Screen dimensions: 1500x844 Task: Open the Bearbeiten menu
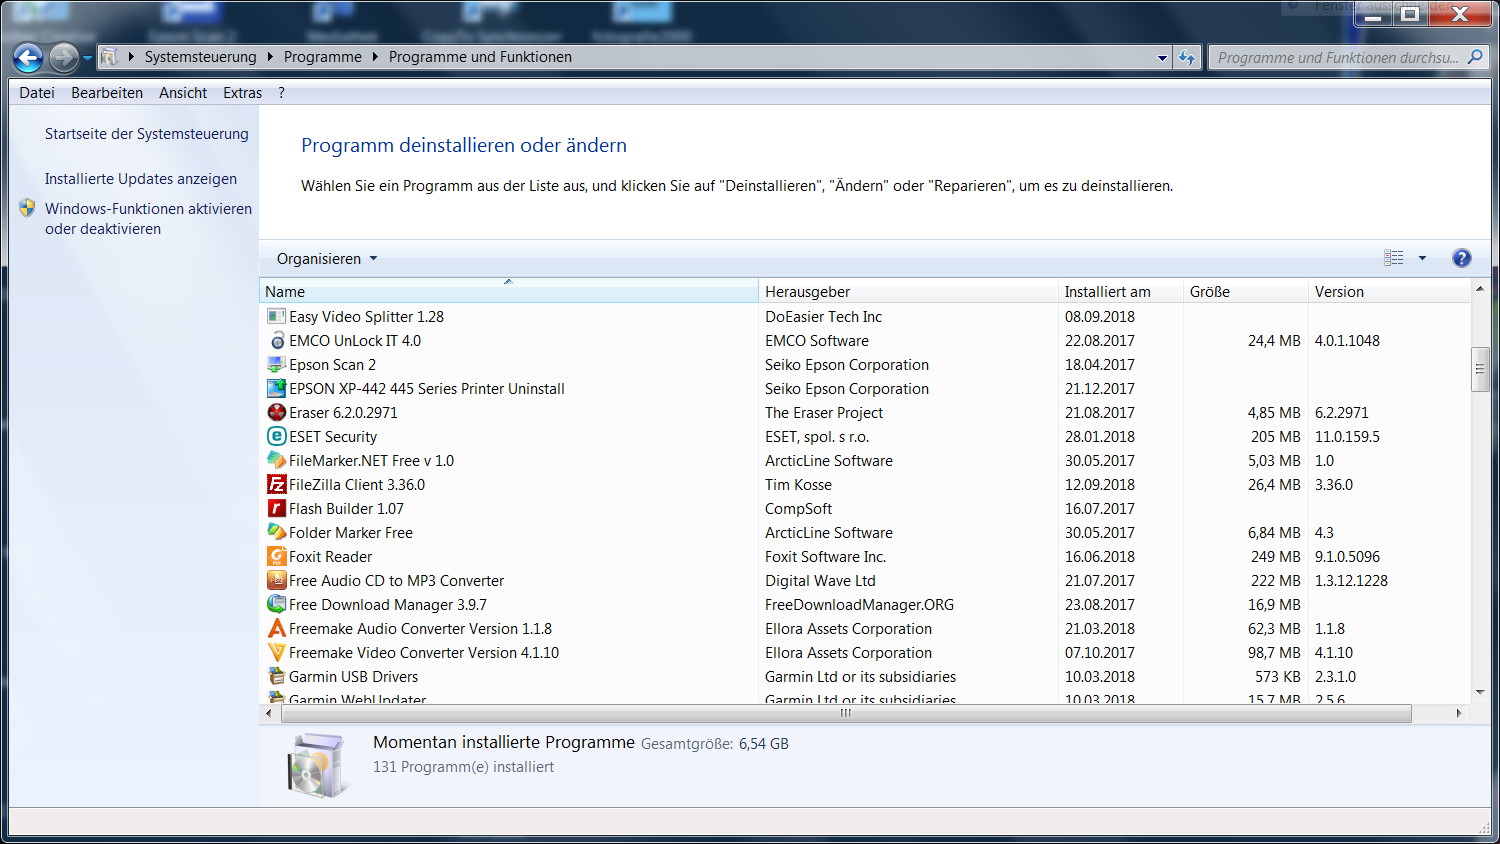(107, 93)
